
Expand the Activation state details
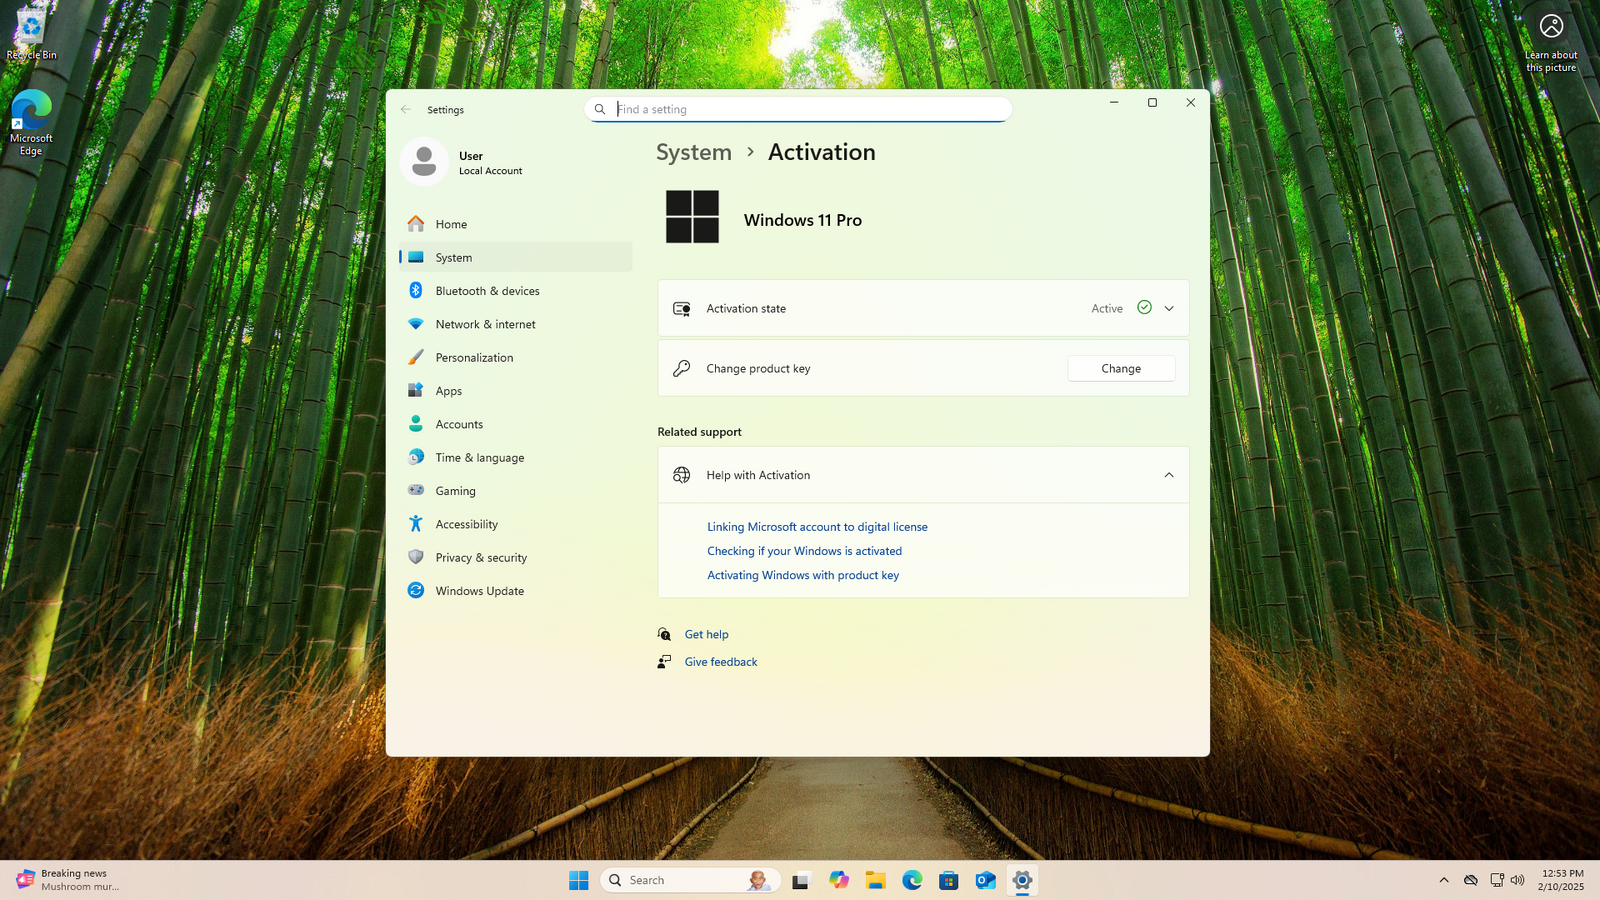point(1169,309)
